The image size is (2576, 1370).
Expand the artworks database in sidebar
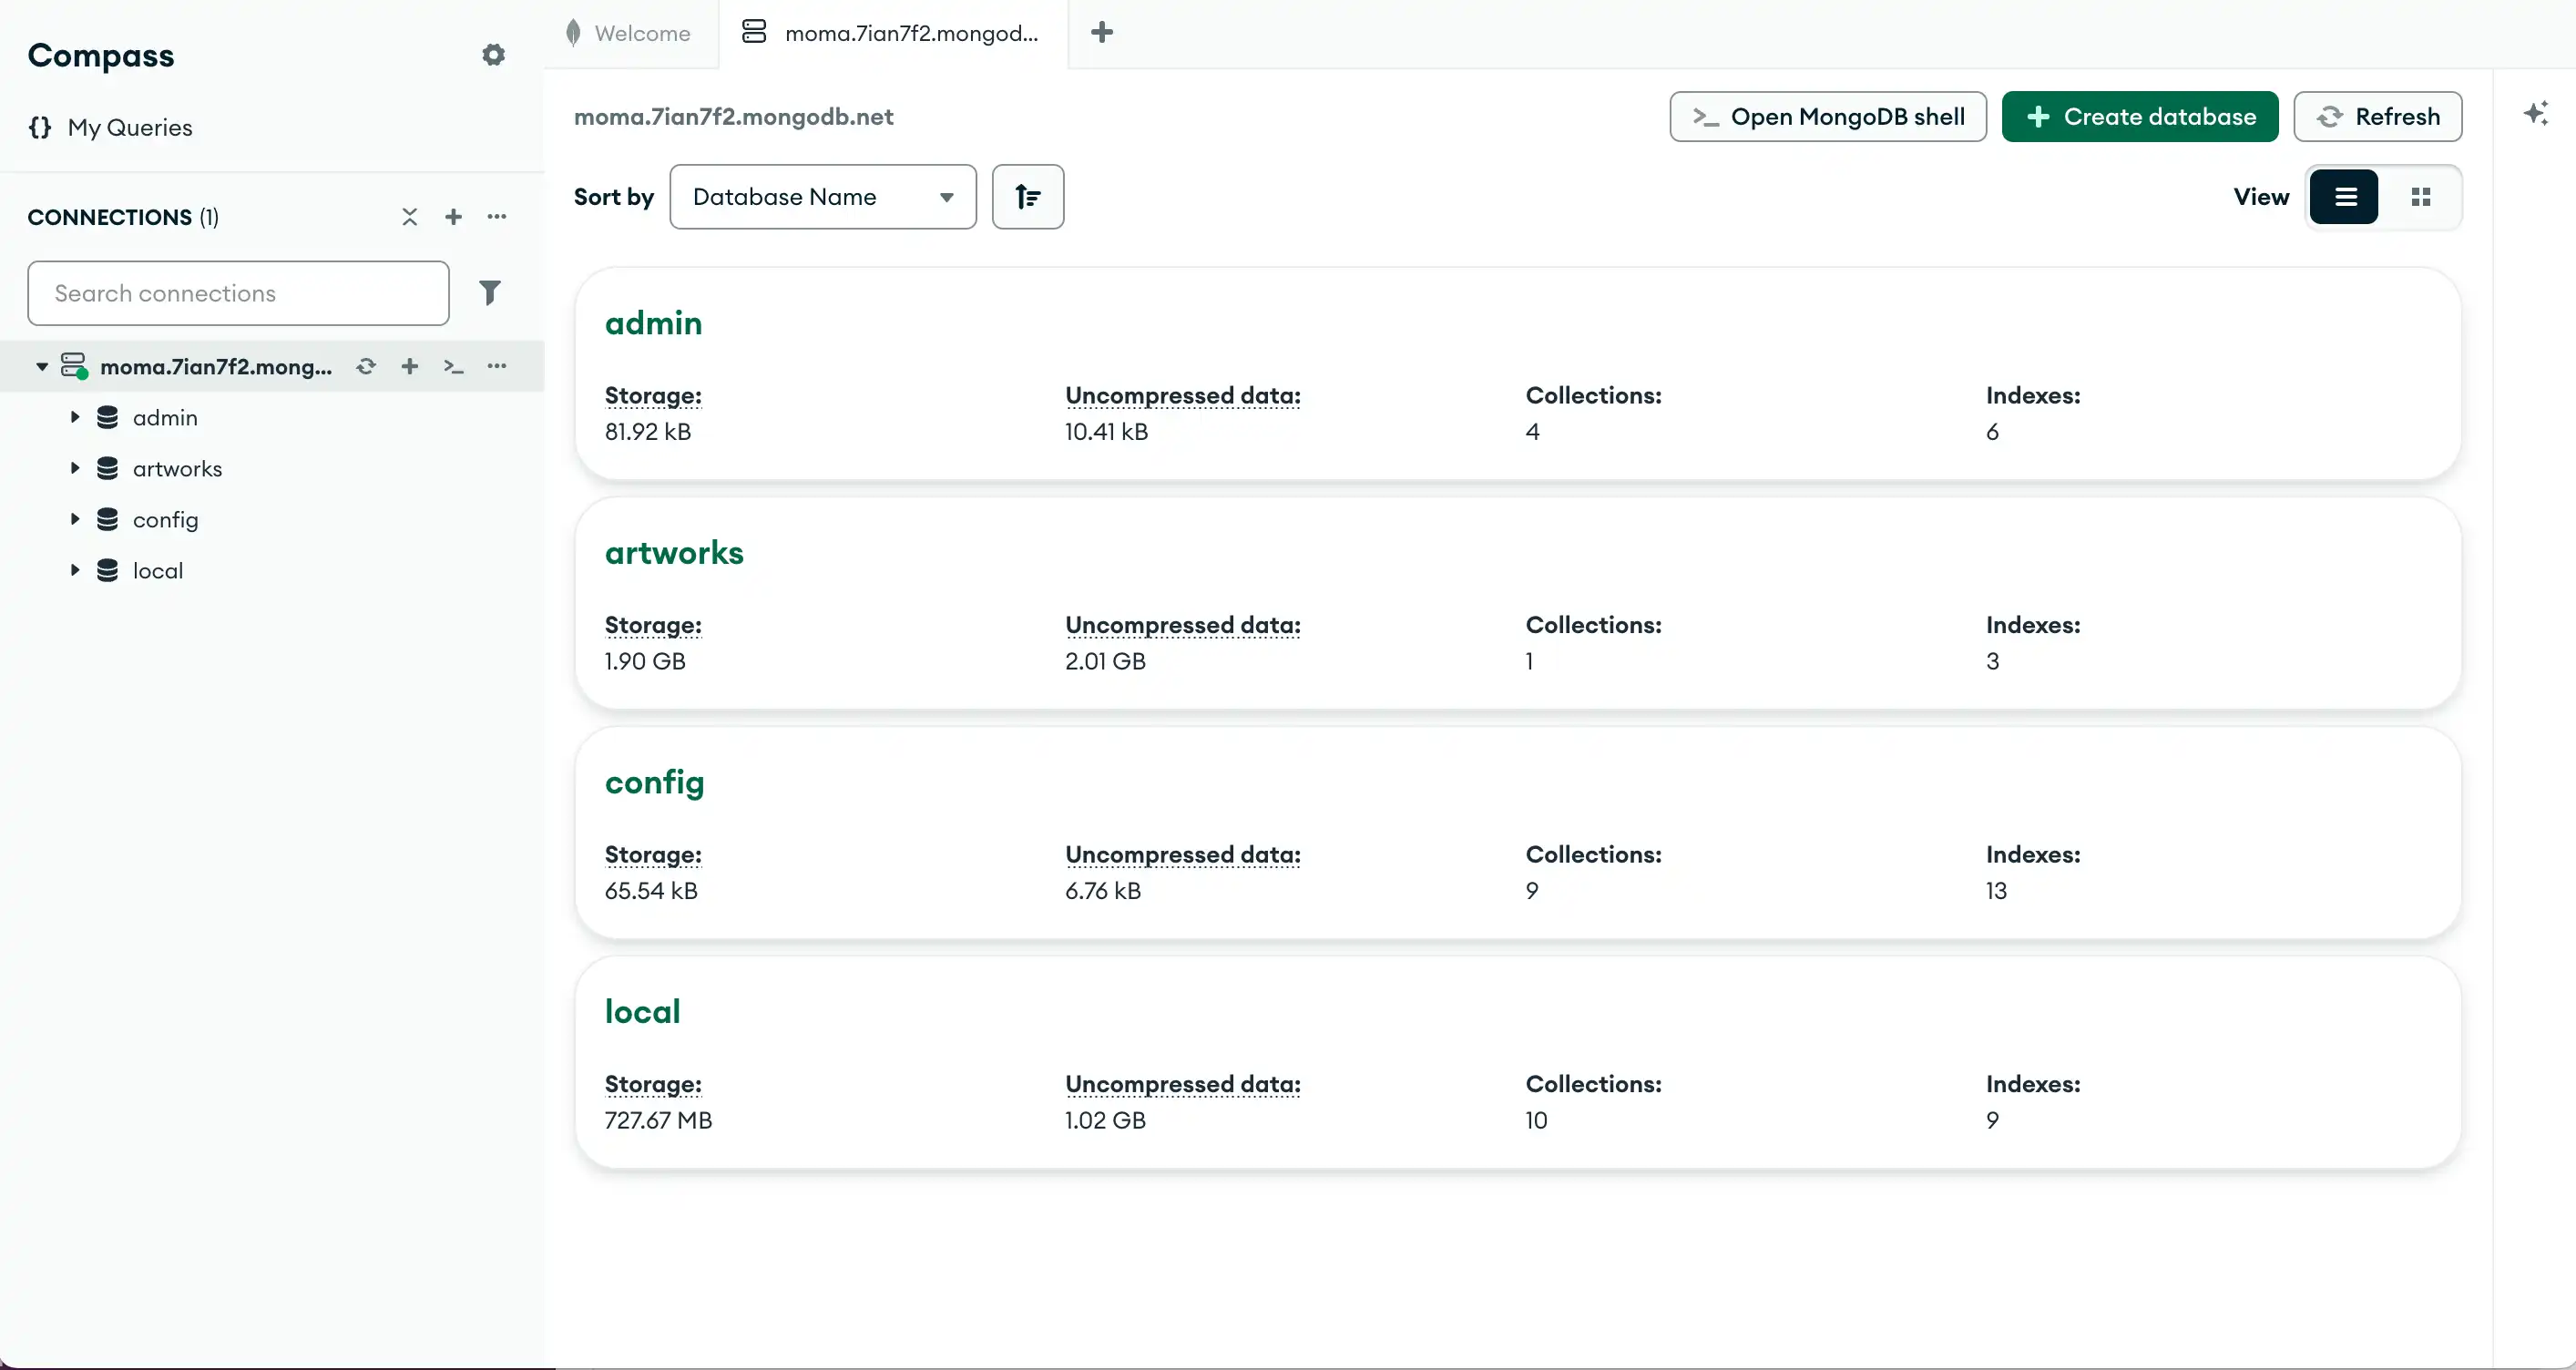pyautogui.click(x=74, y=468)
